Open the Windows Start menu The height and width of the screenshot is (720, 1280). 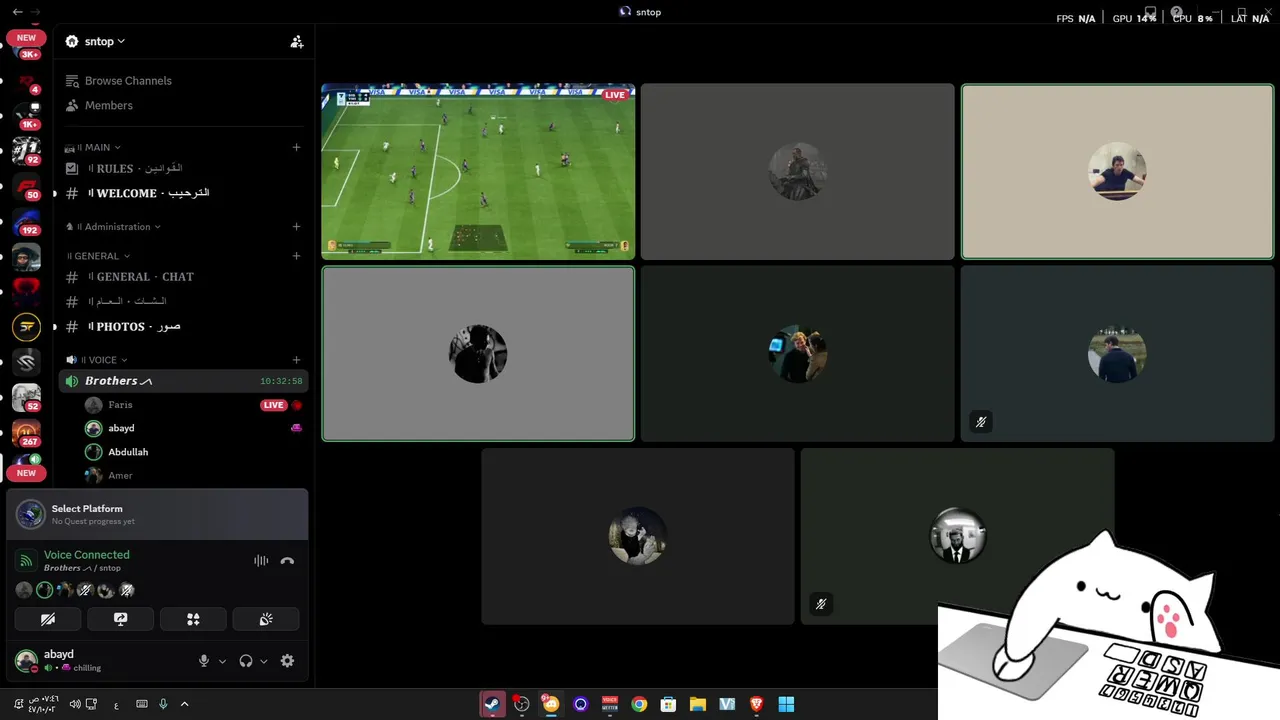pyautogui.click(x=786, y=704)
